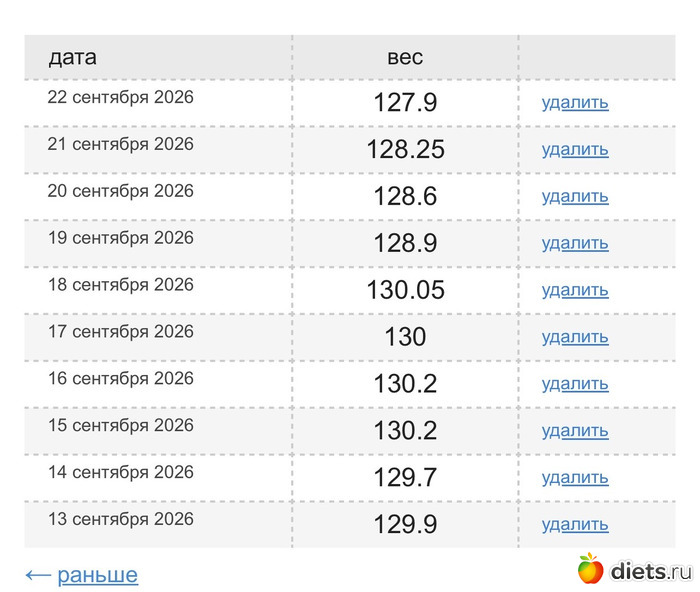Click the 22 сентября 2026 date cell
The image size is (700, 592).
[121, 97]
